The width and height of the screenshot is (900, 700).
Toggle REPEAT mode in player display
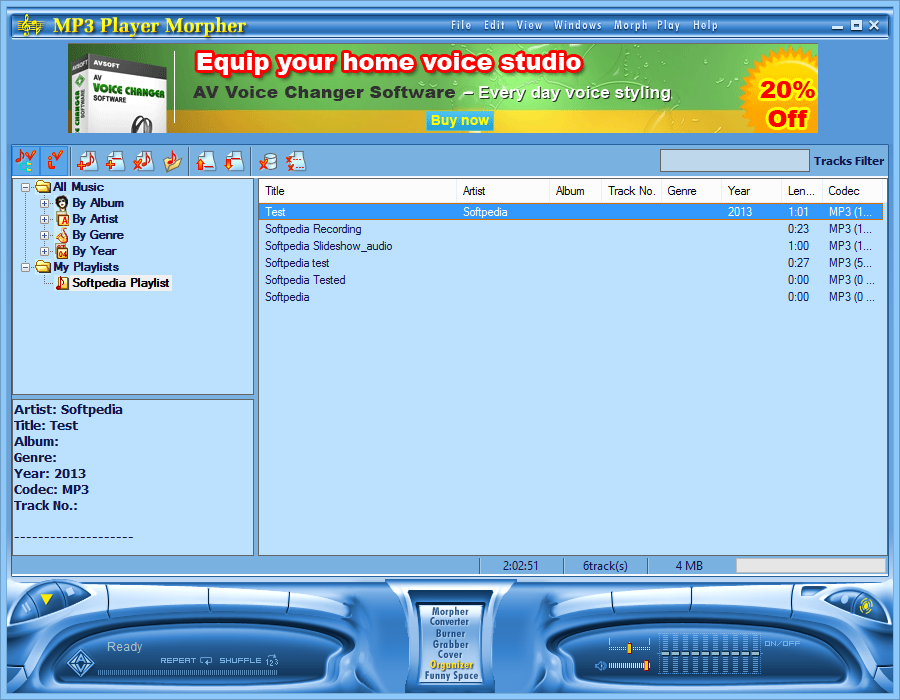pos(186,660)
